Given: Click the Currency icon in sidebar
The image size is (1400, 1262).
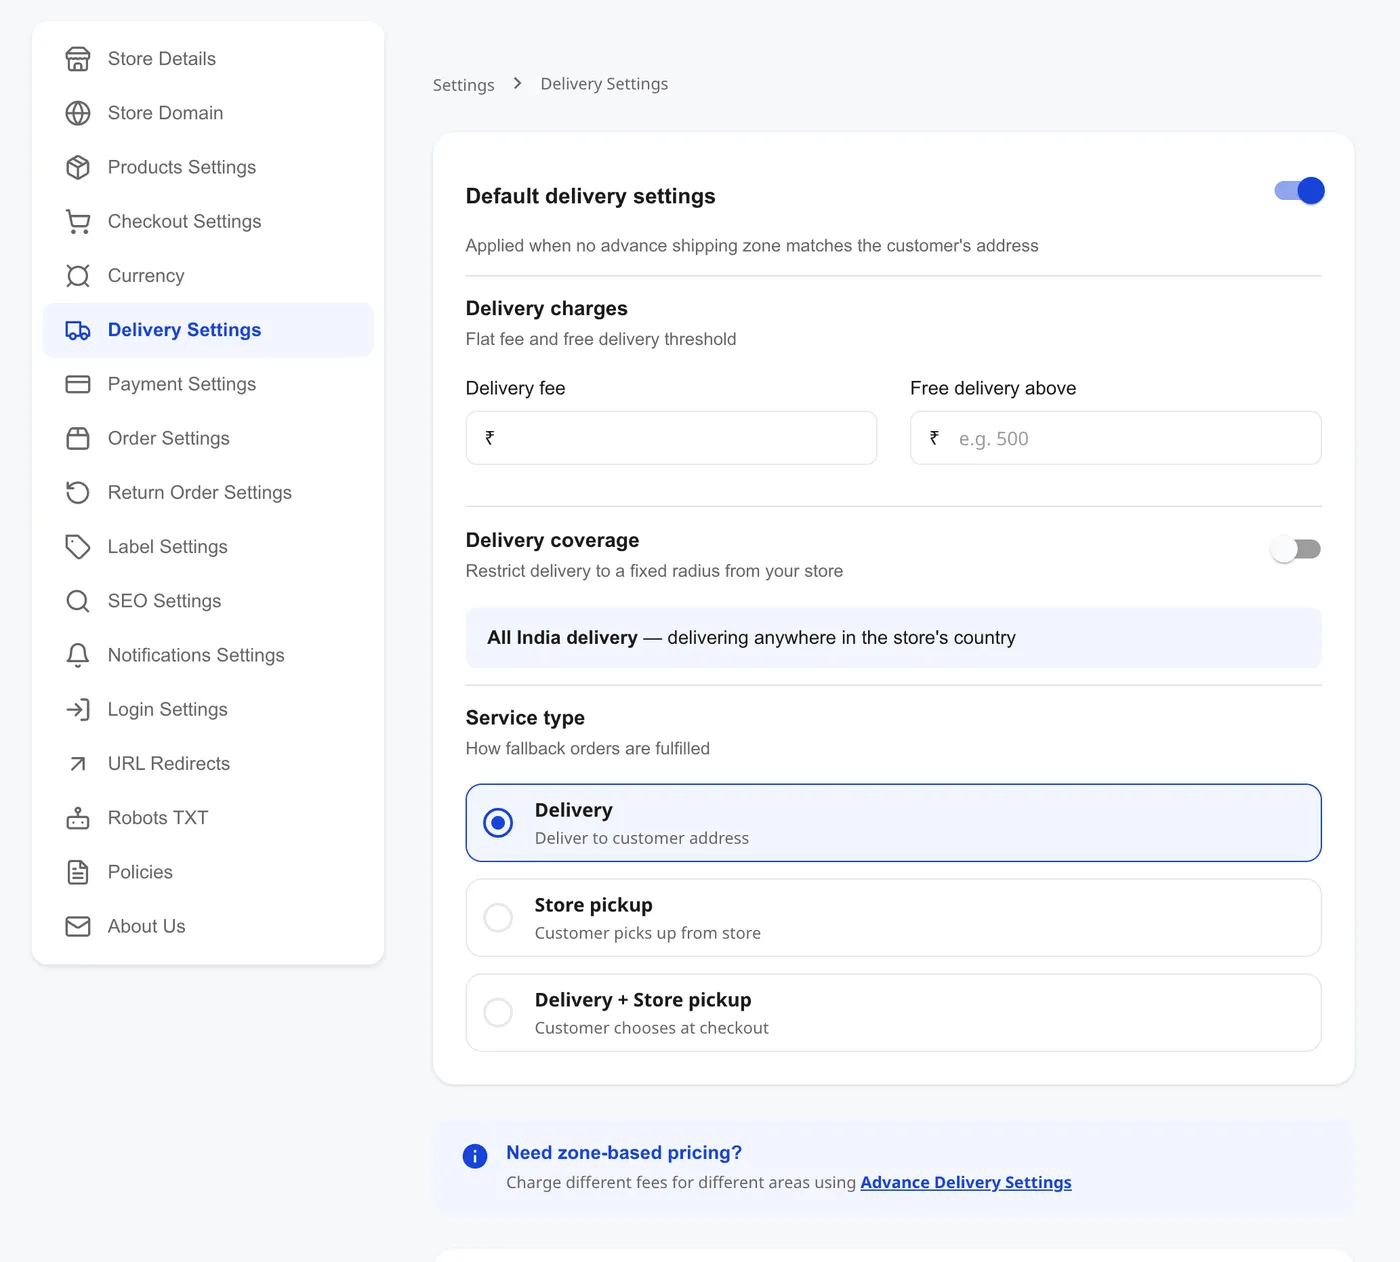Looking at the screenshot, I should point(78,275).
